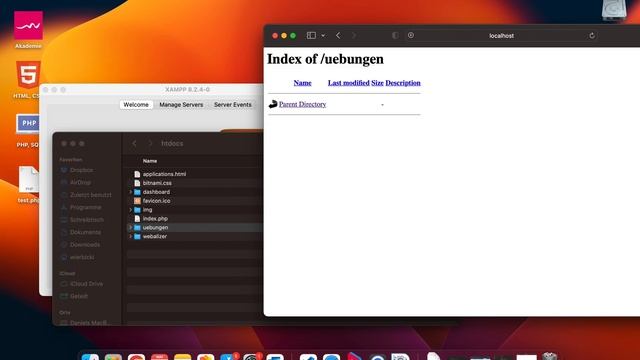Open Zuletzt benutzt in Finder sidebar
Screen dimensions: 640x360
coord(91,195)
